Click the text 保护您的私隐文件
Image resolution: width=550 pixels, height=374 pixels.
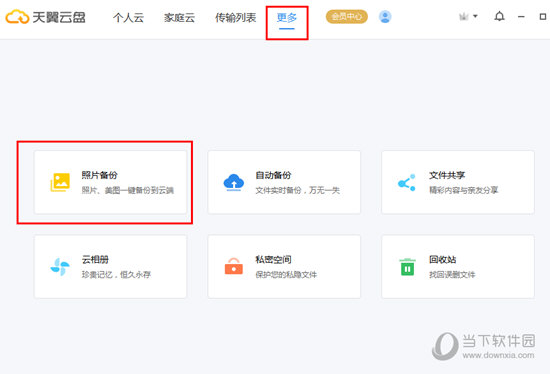(x=286, y=274)
